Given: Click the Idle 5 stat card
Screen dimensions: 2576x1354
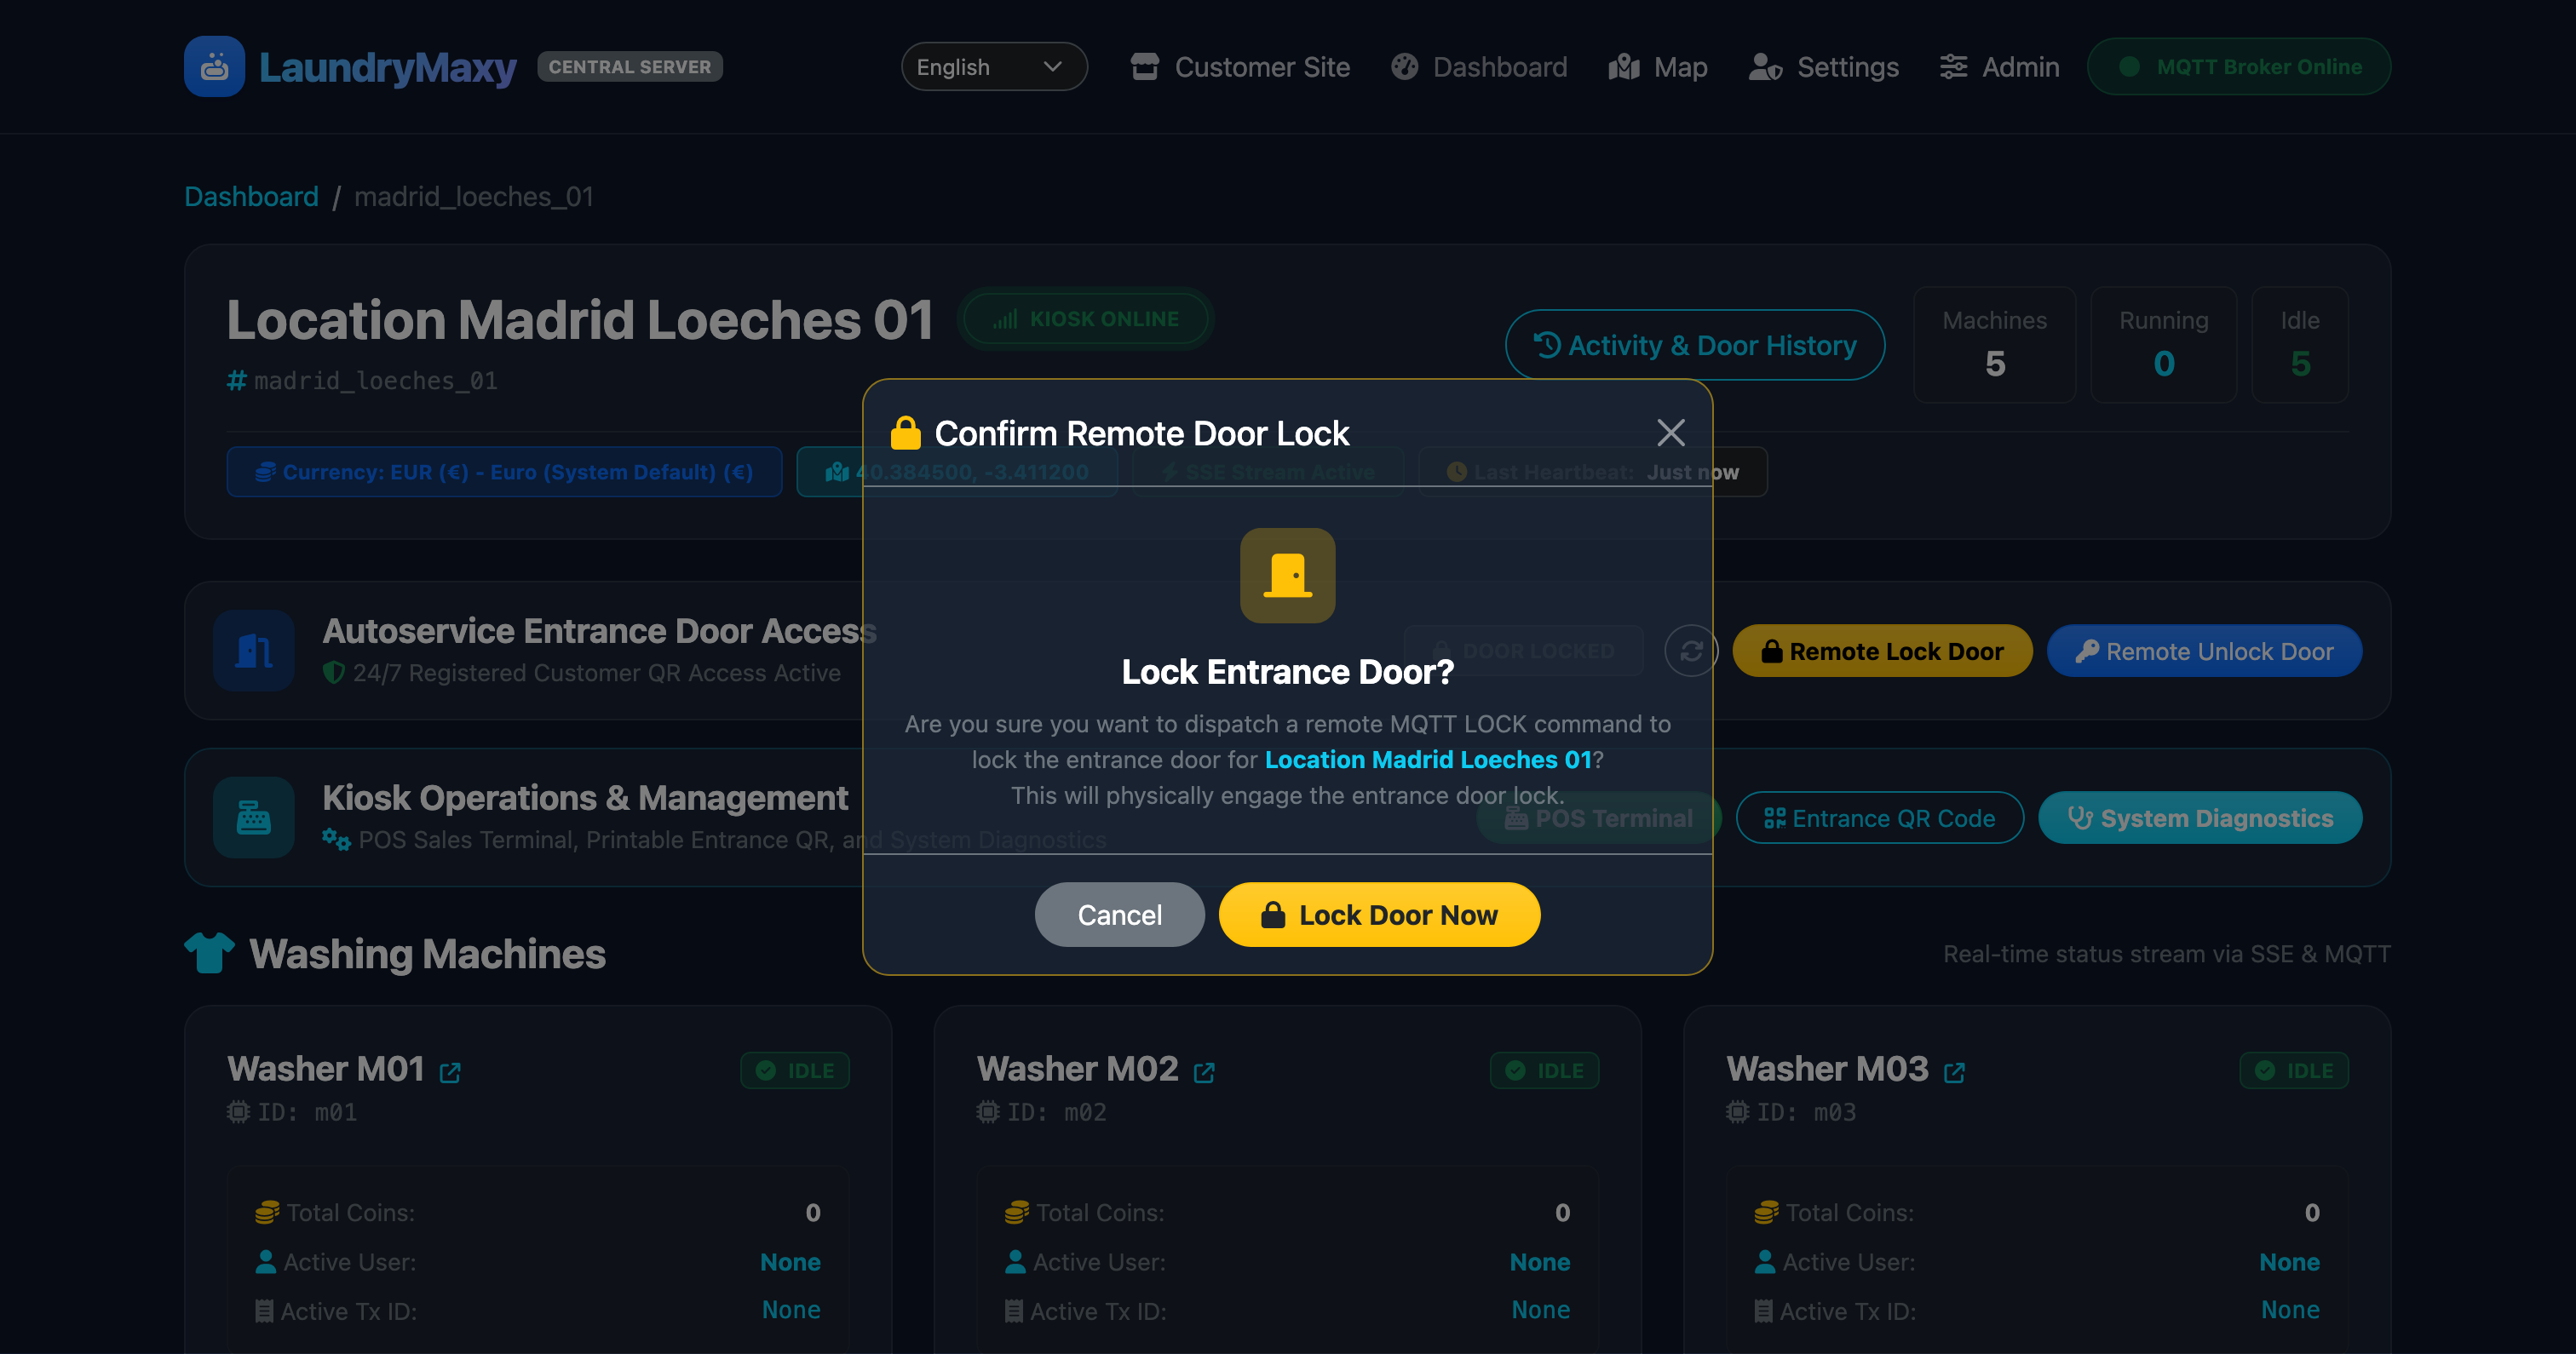Looking at the screenshot, I should [x=2300, y=345].
